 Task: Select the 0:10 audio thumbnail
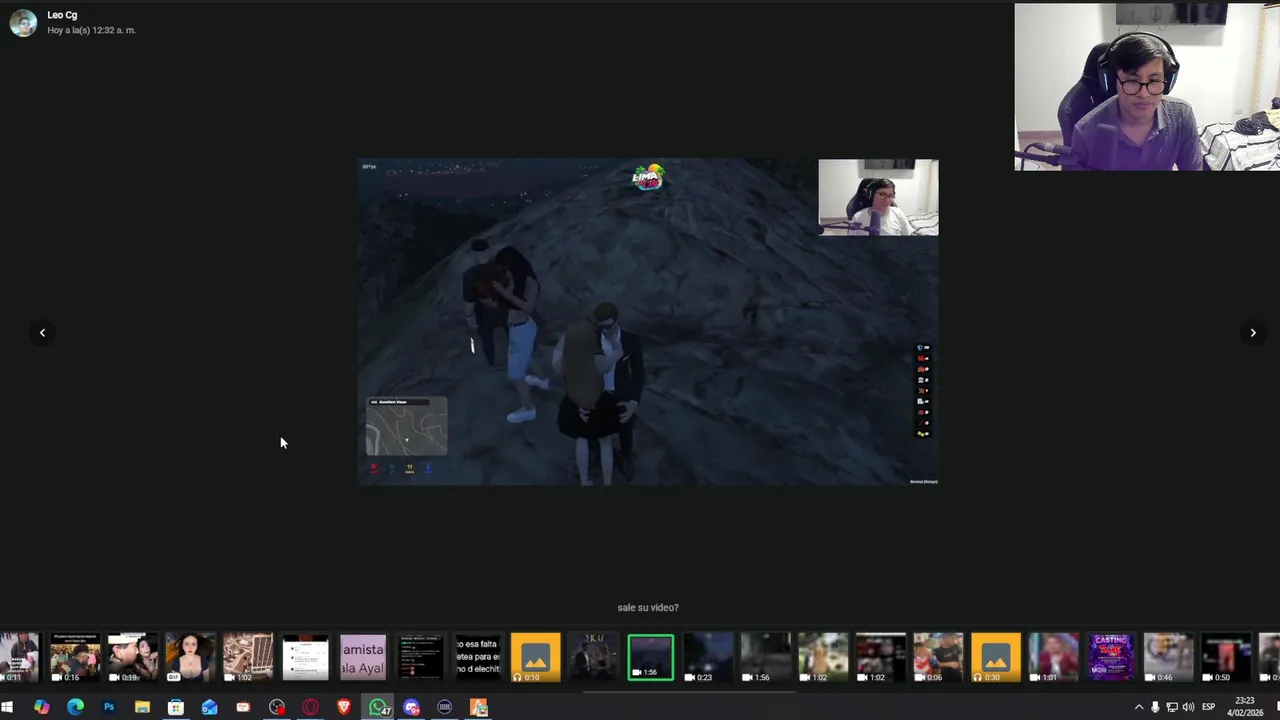[535, 657]
